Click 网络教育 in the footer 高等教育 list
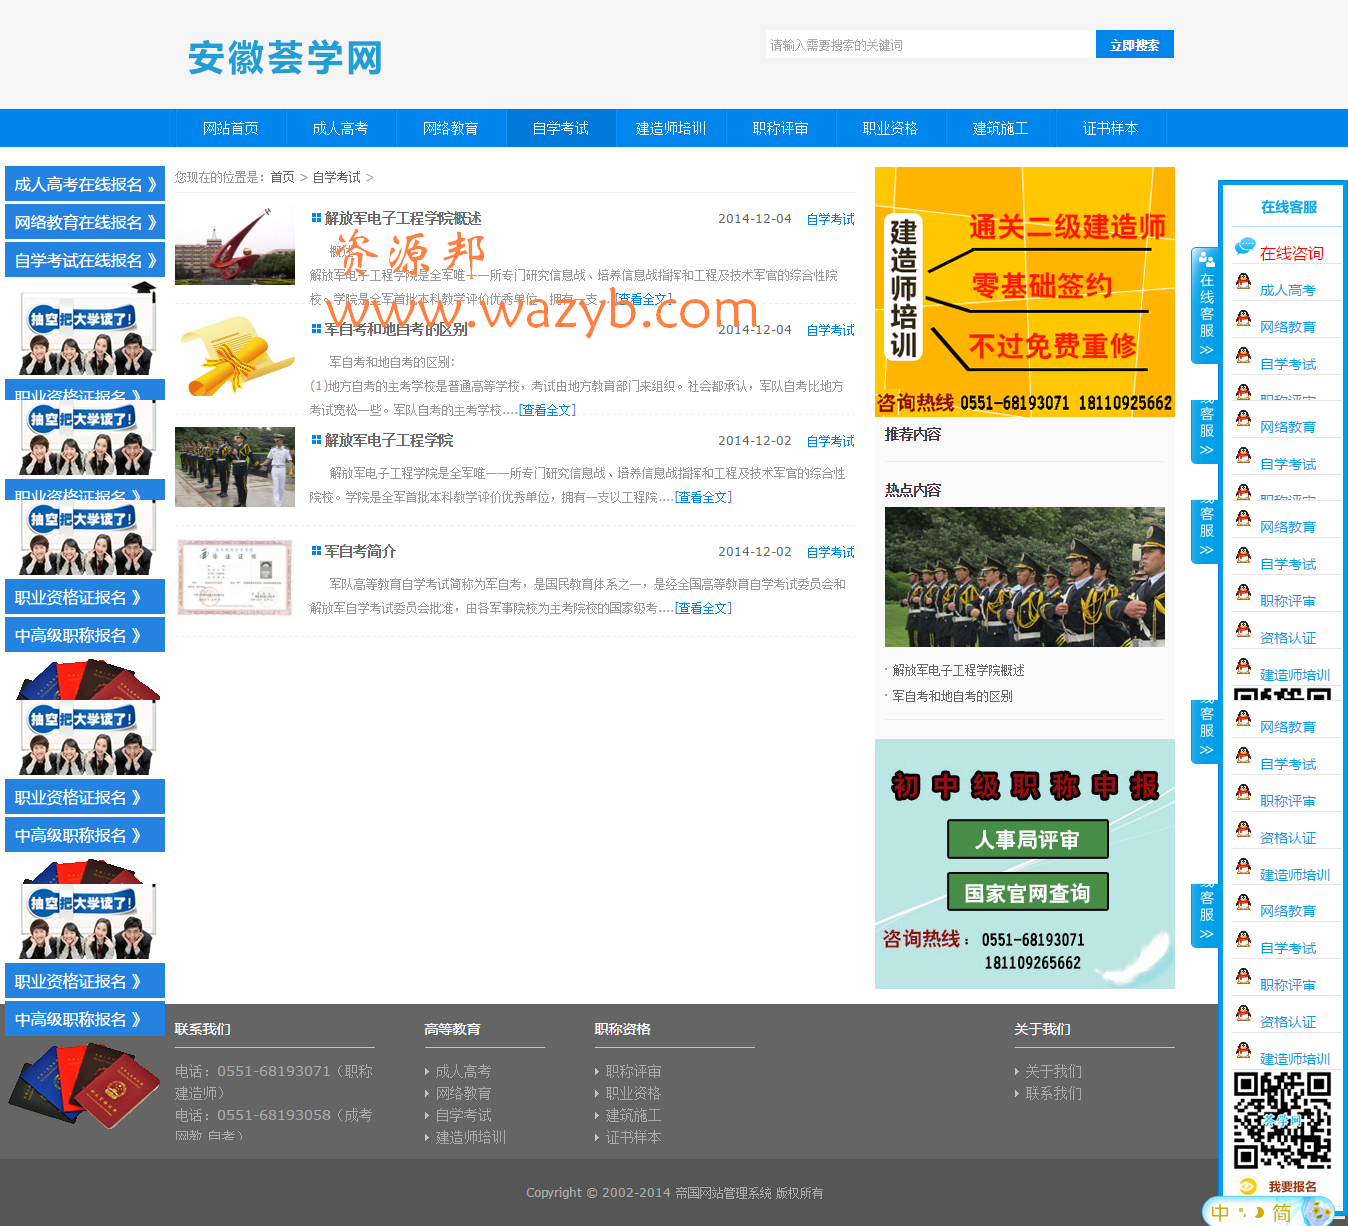 tap(463, 1093)
